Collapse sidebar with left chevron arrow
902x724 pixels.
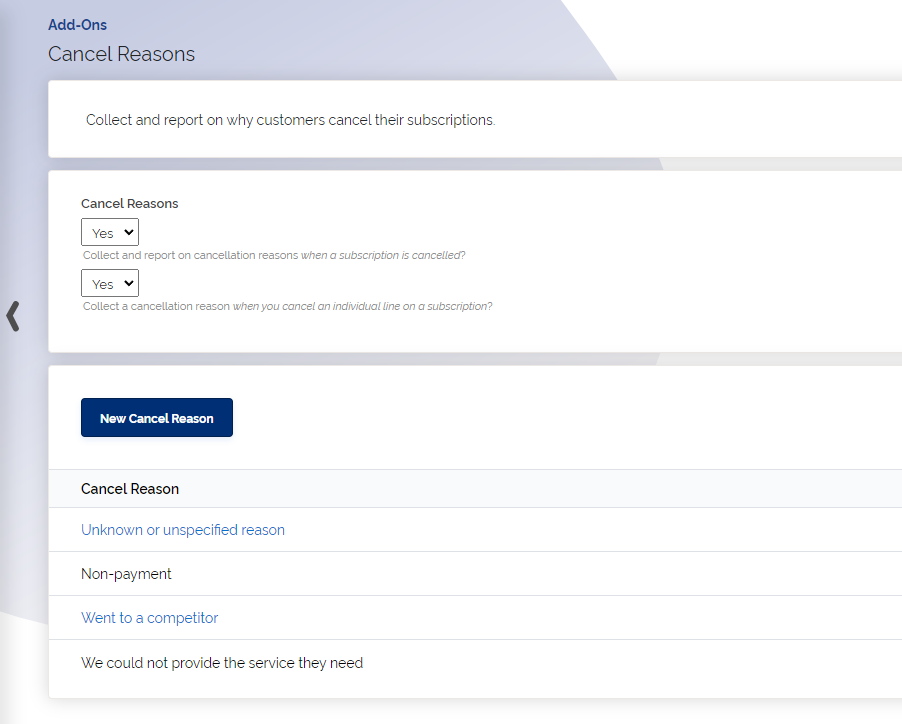[13, 316]
